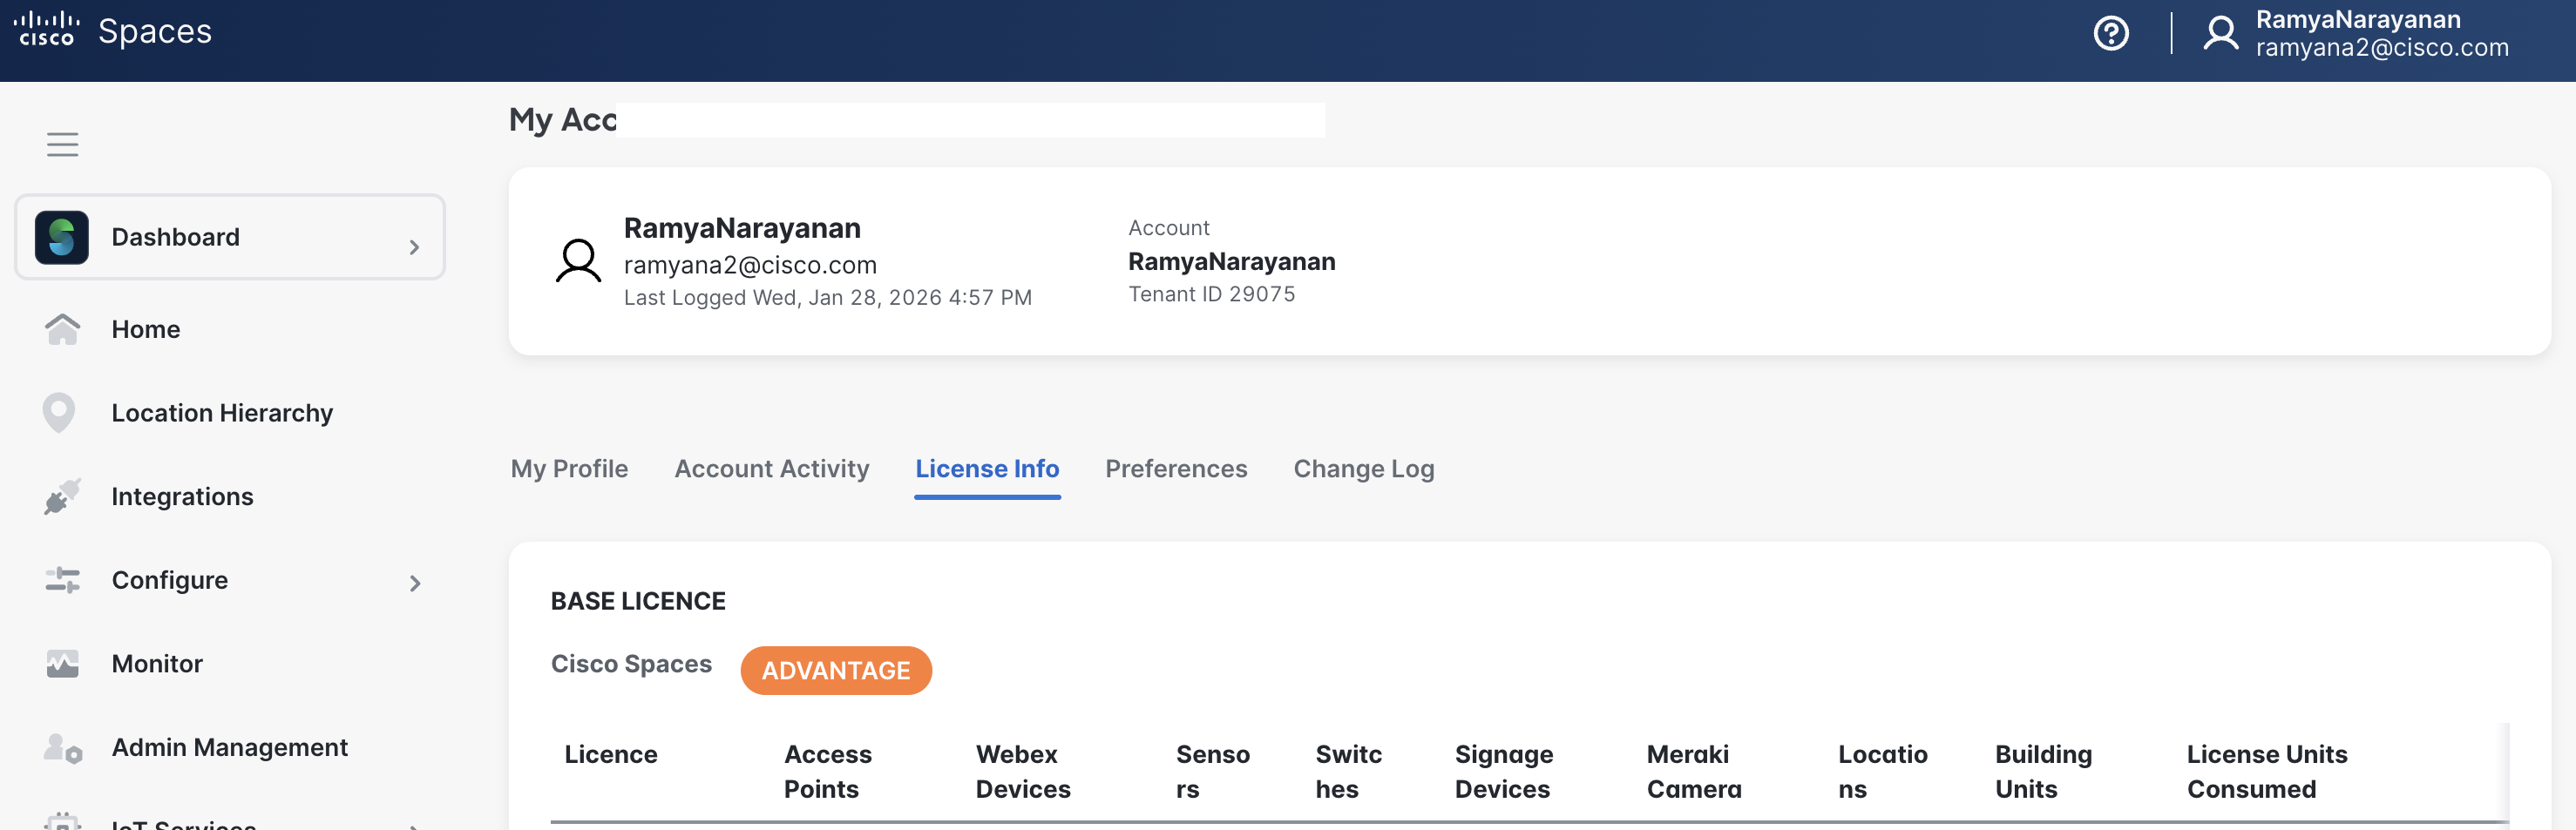Click the Admin Management user-gear icon
The height and width of the screenshot is (830, 2576).
pyautogui.click(x=62, y=748)
